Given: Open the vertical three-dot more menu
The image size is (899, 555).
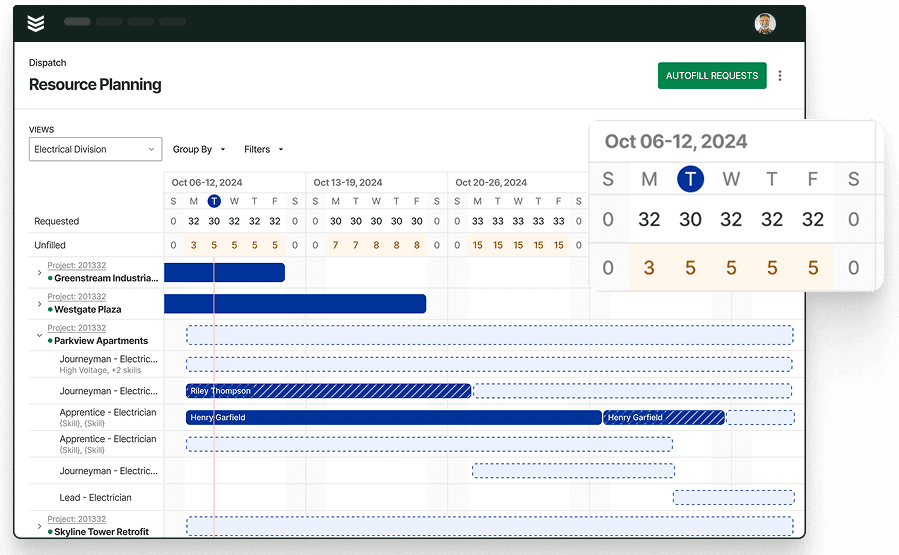Looking at the screenshot, I should point(780,76).
